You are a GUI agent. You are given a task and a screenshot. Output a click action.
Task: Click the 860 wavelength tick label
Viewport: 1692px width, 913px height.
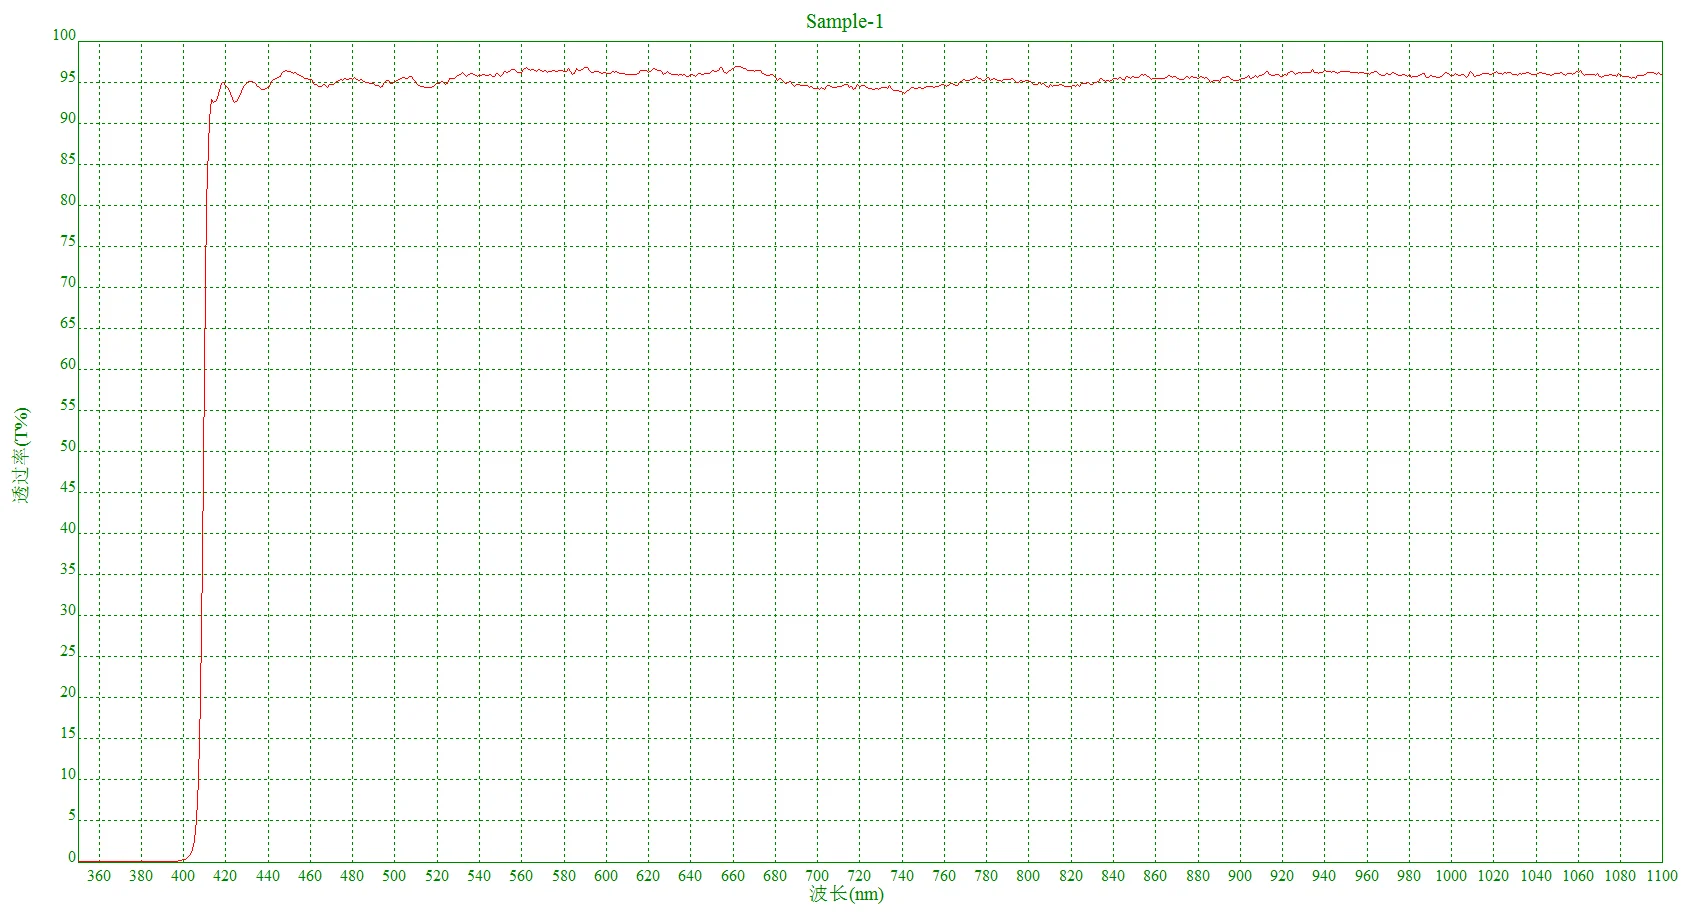click(1155, 876)
